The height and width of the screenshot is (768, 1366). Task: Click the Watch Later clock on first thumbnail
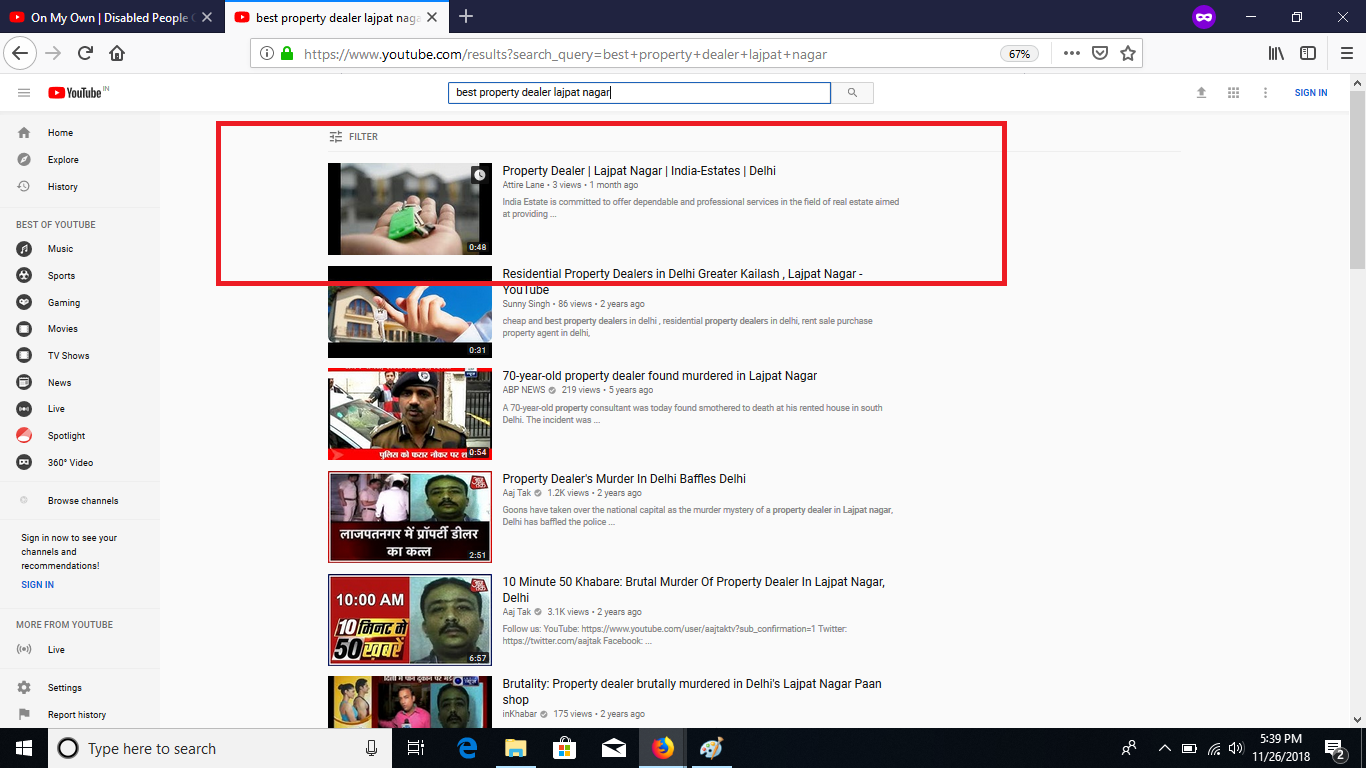(x=480, y=175)
